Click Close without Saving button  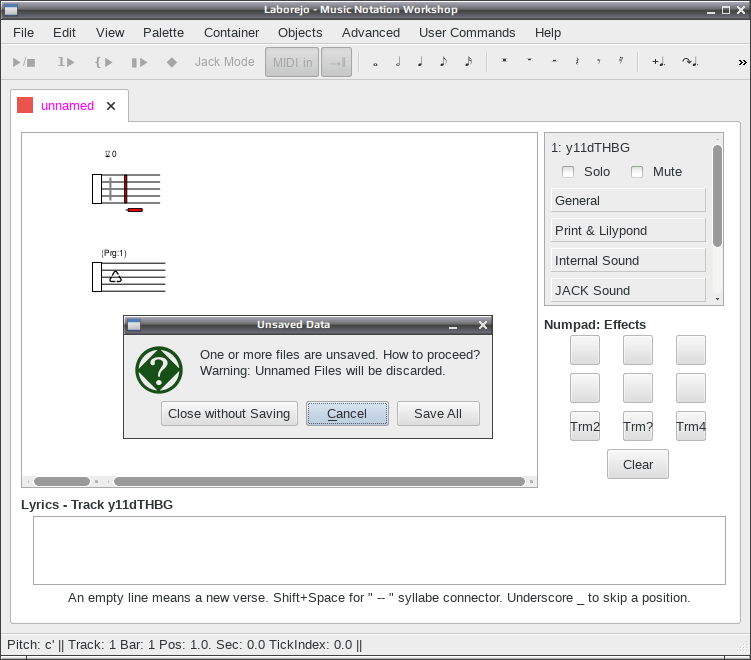[229, 413]
